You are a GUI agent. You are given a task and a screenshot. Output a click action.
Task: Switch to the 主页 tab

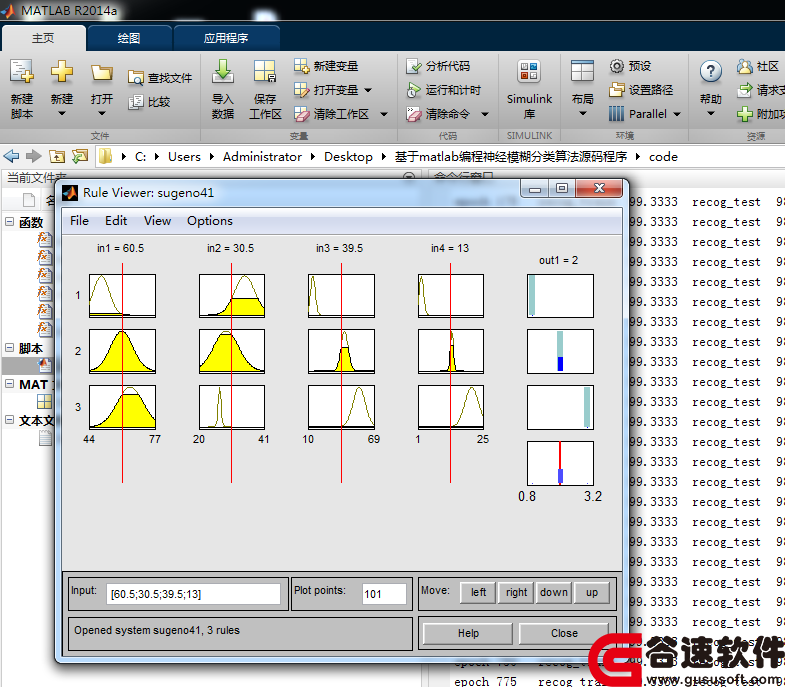(x=43, y=38)
